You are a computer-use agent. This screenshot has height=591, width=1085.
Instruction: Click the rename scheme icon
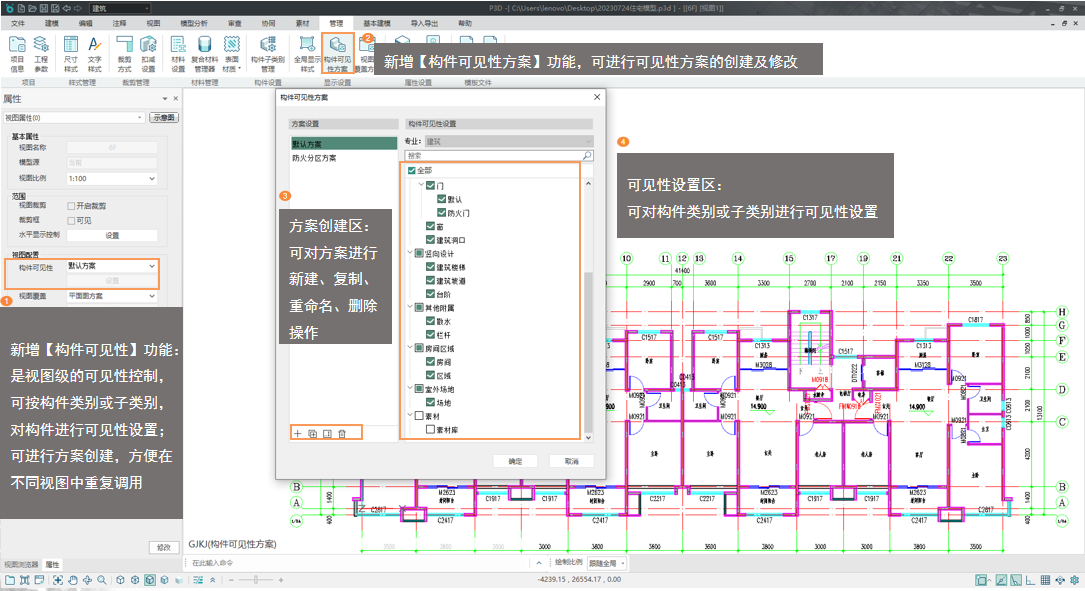(x=327, y=433)
